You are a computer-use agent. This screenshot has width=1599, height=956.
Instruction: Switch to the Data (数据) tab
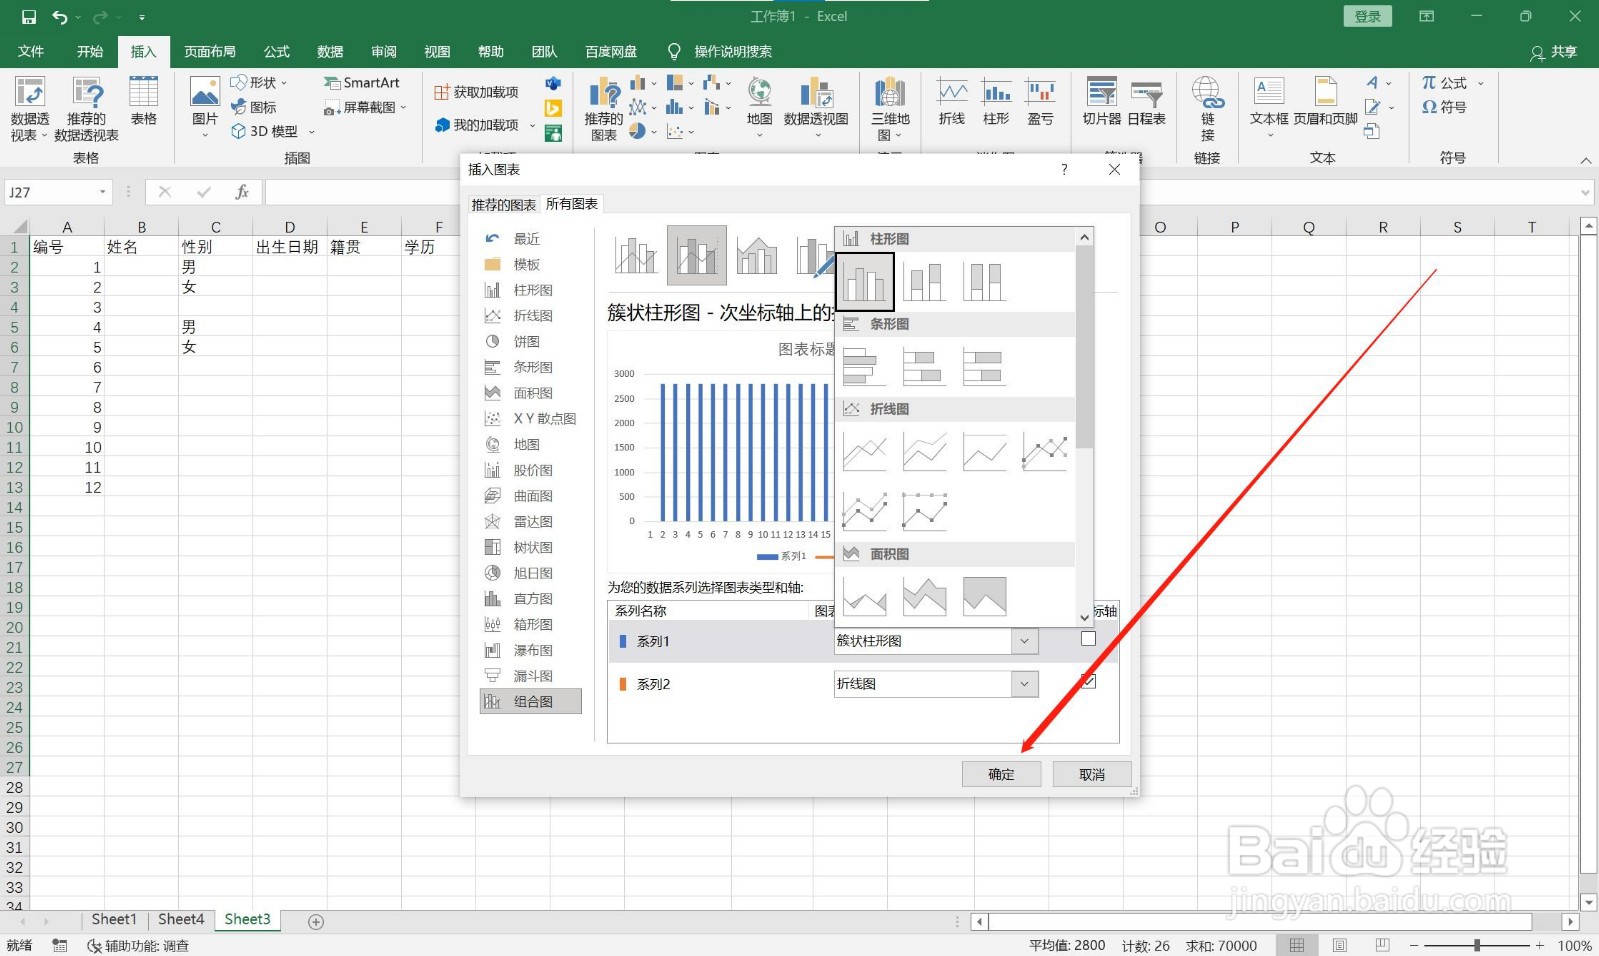pyautogui.click(x=330, y=51)
